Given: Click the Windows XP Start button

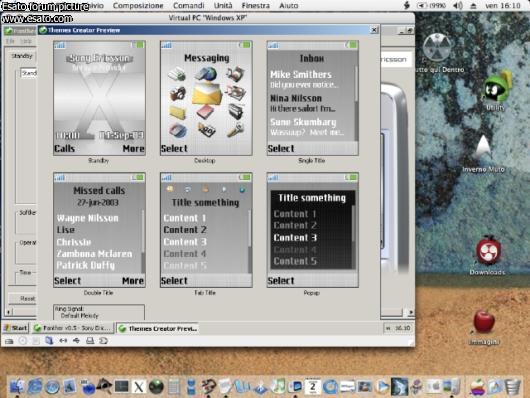Looking at the screenshot, I should pos(16,328).
